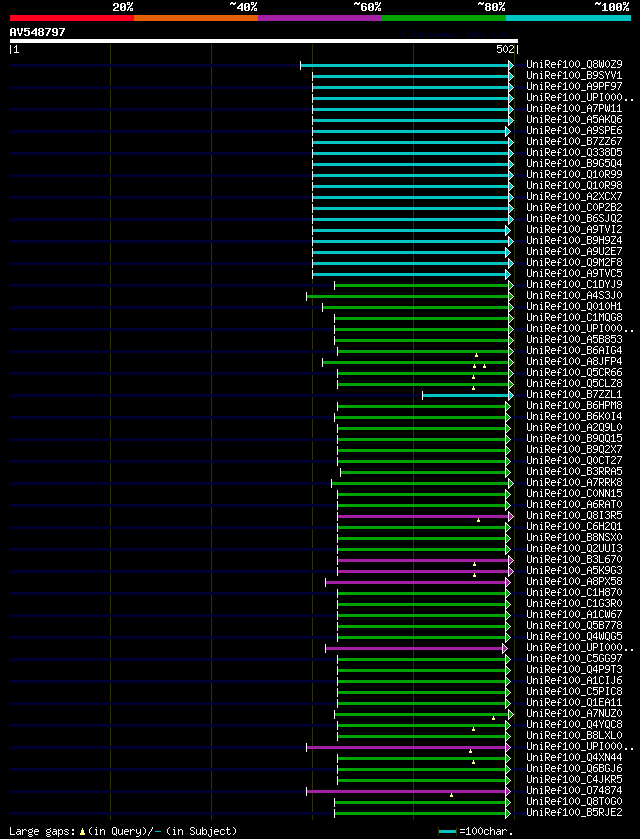The height and width of the screenshot is (839, 640).
Task: Click the UniRef100_B9QQ15 hit label
Action: pyautogui.click(x=574, y=439)
